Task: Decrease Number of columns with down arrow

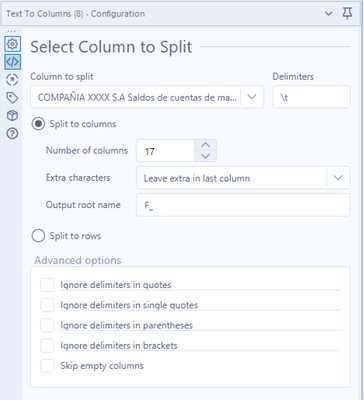Action: coord(206,156)
